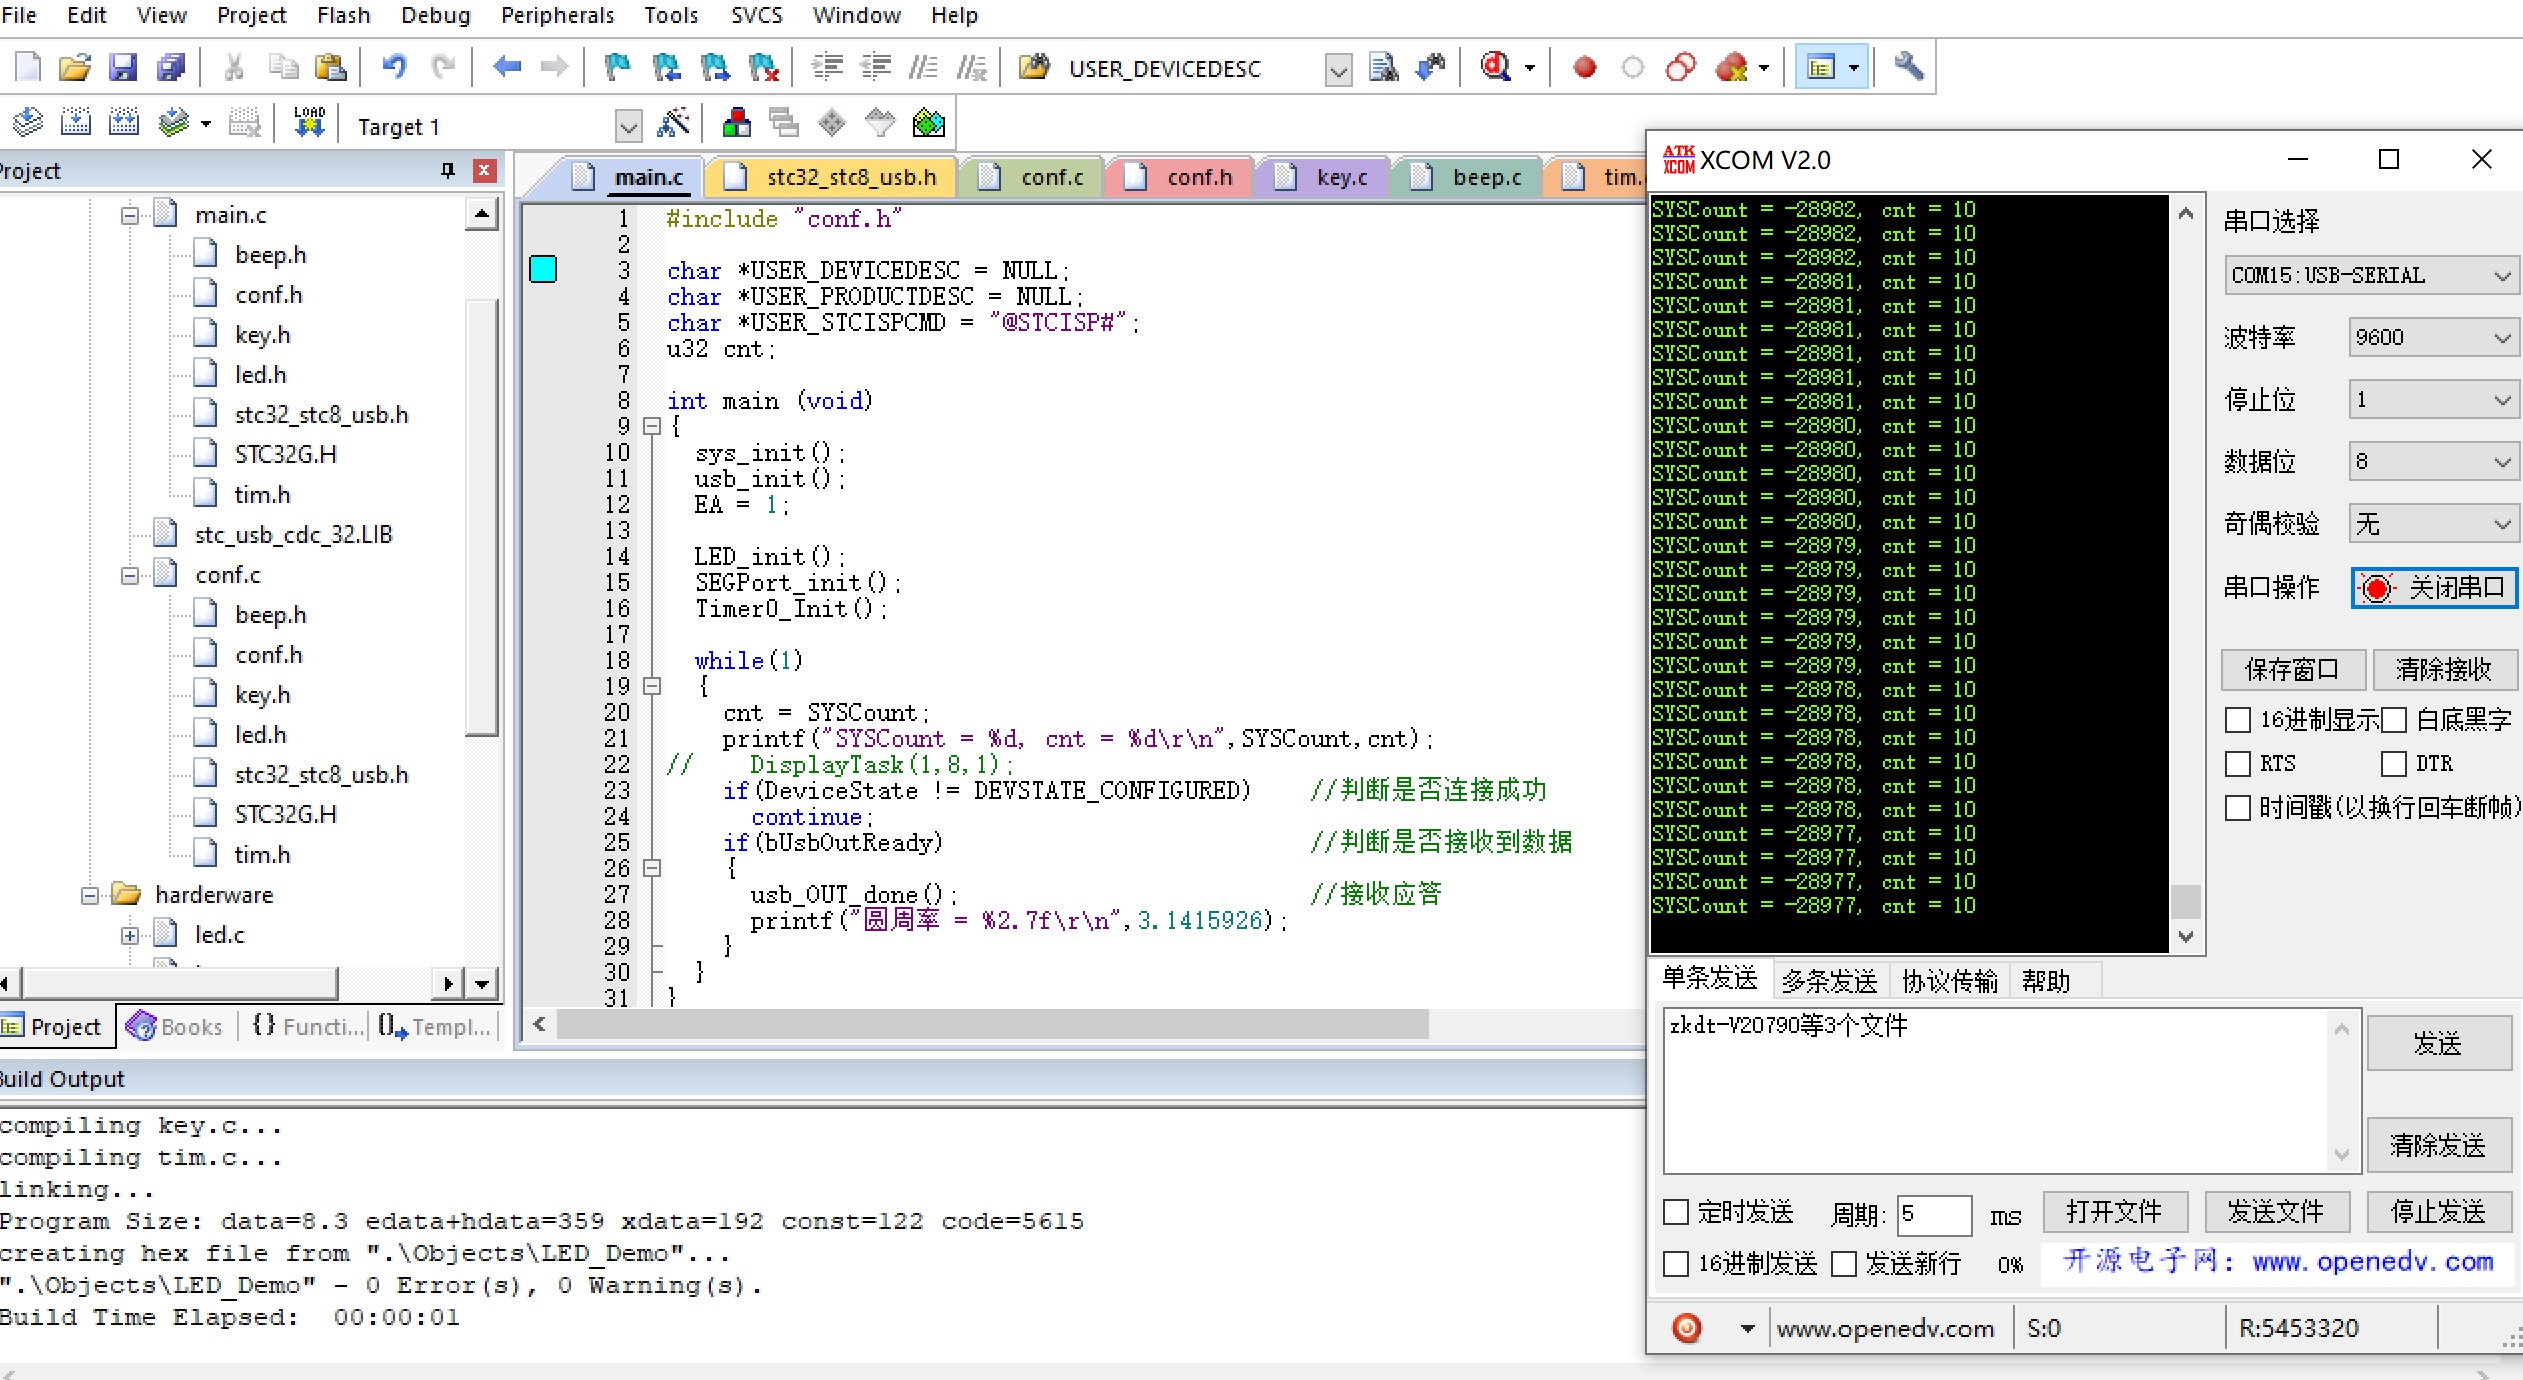Open the Flash menu
This screenshot has height=1380, width=2523.
tap(343, 15)
